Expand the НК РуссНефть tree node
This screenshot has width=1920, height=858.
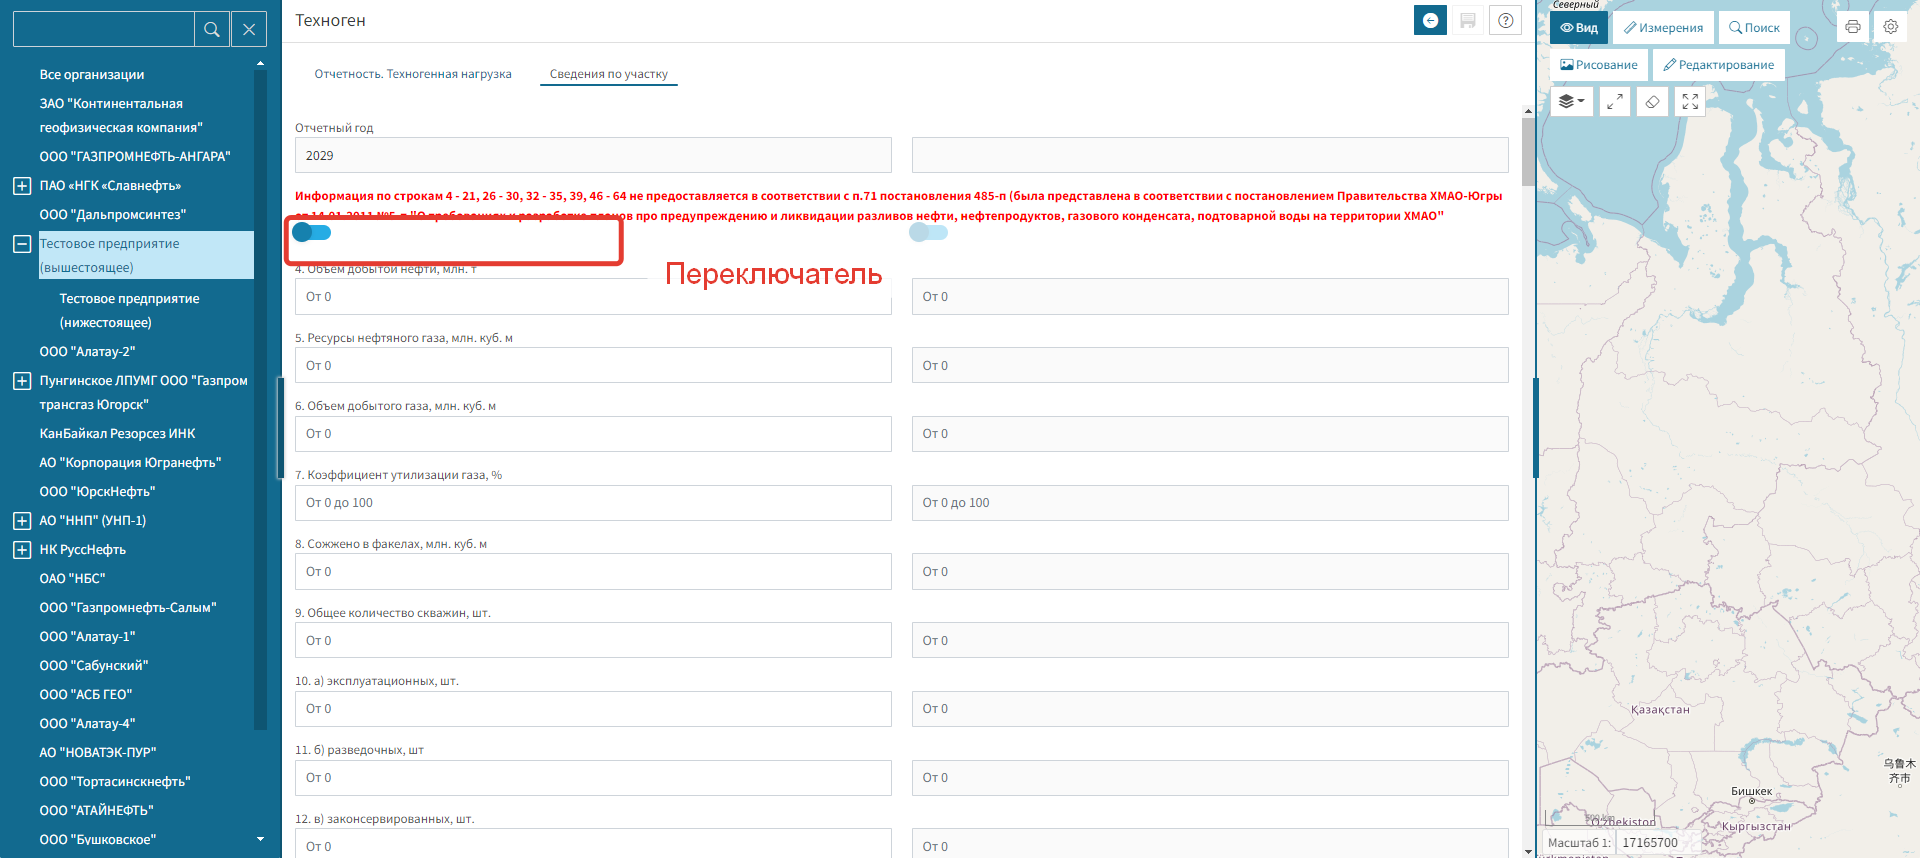[22, 550]
